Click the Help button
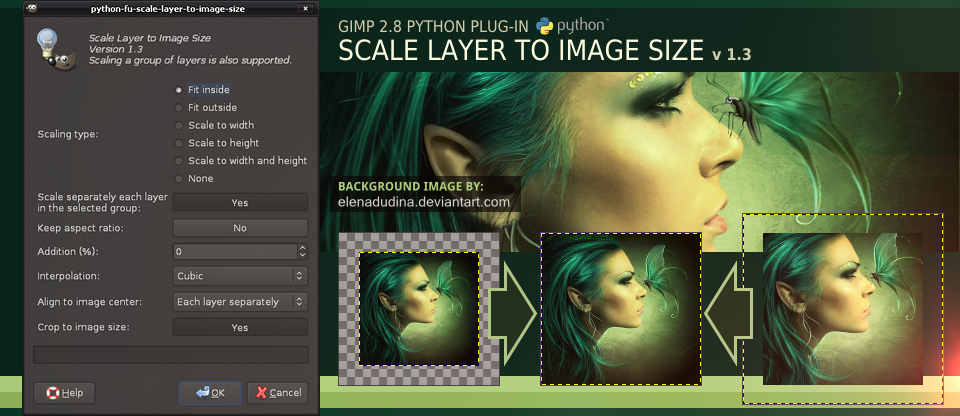960x416 pixels. [64, 393]
